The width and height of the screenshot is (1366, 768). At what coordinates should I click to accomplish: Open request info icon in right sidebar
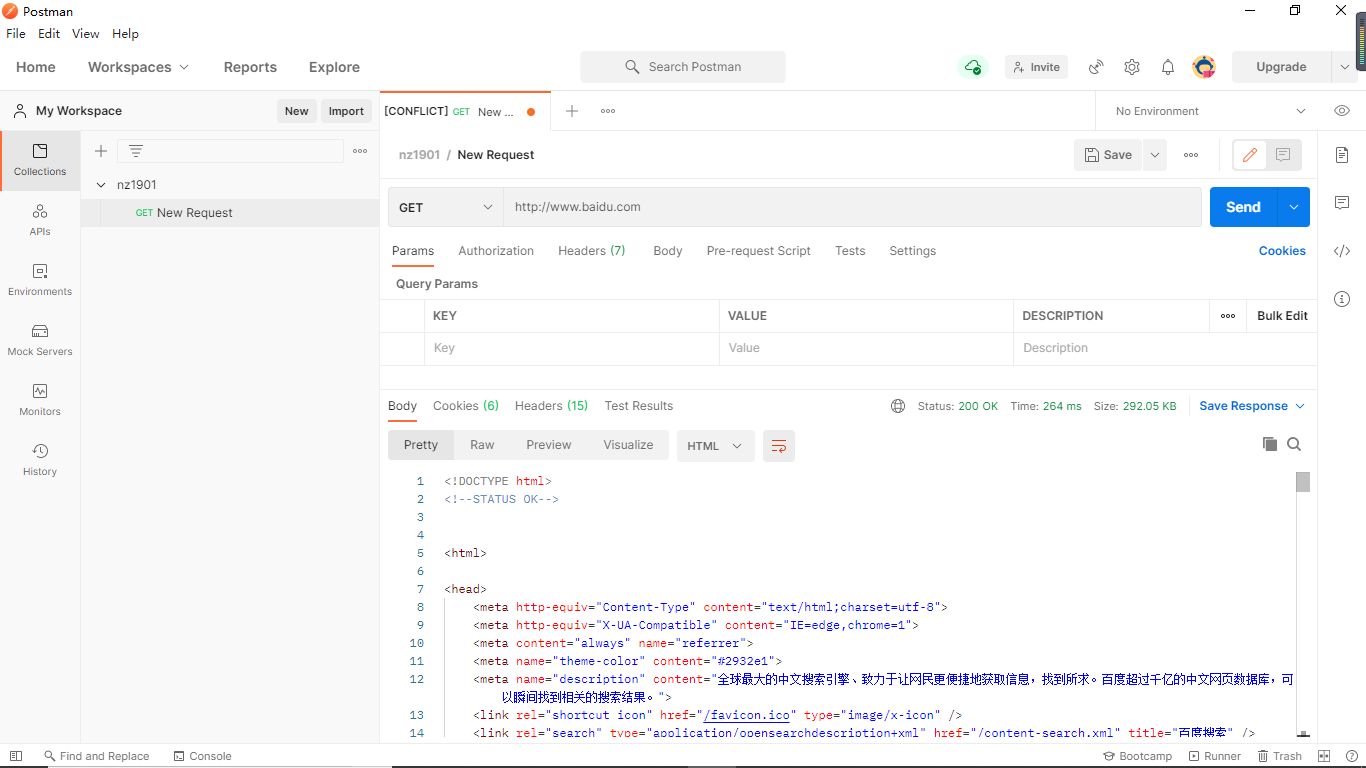[1342, 299]
